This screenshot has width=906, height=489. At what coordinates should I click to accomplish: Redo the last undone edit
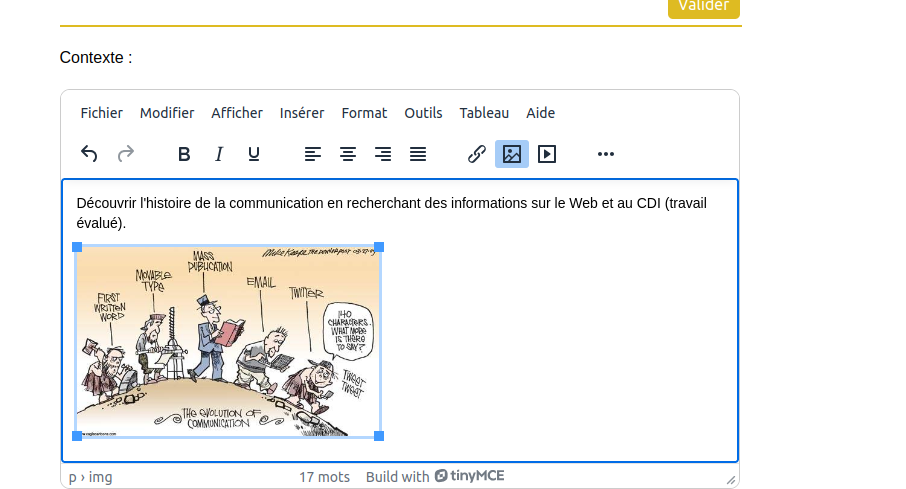(125, 154)
